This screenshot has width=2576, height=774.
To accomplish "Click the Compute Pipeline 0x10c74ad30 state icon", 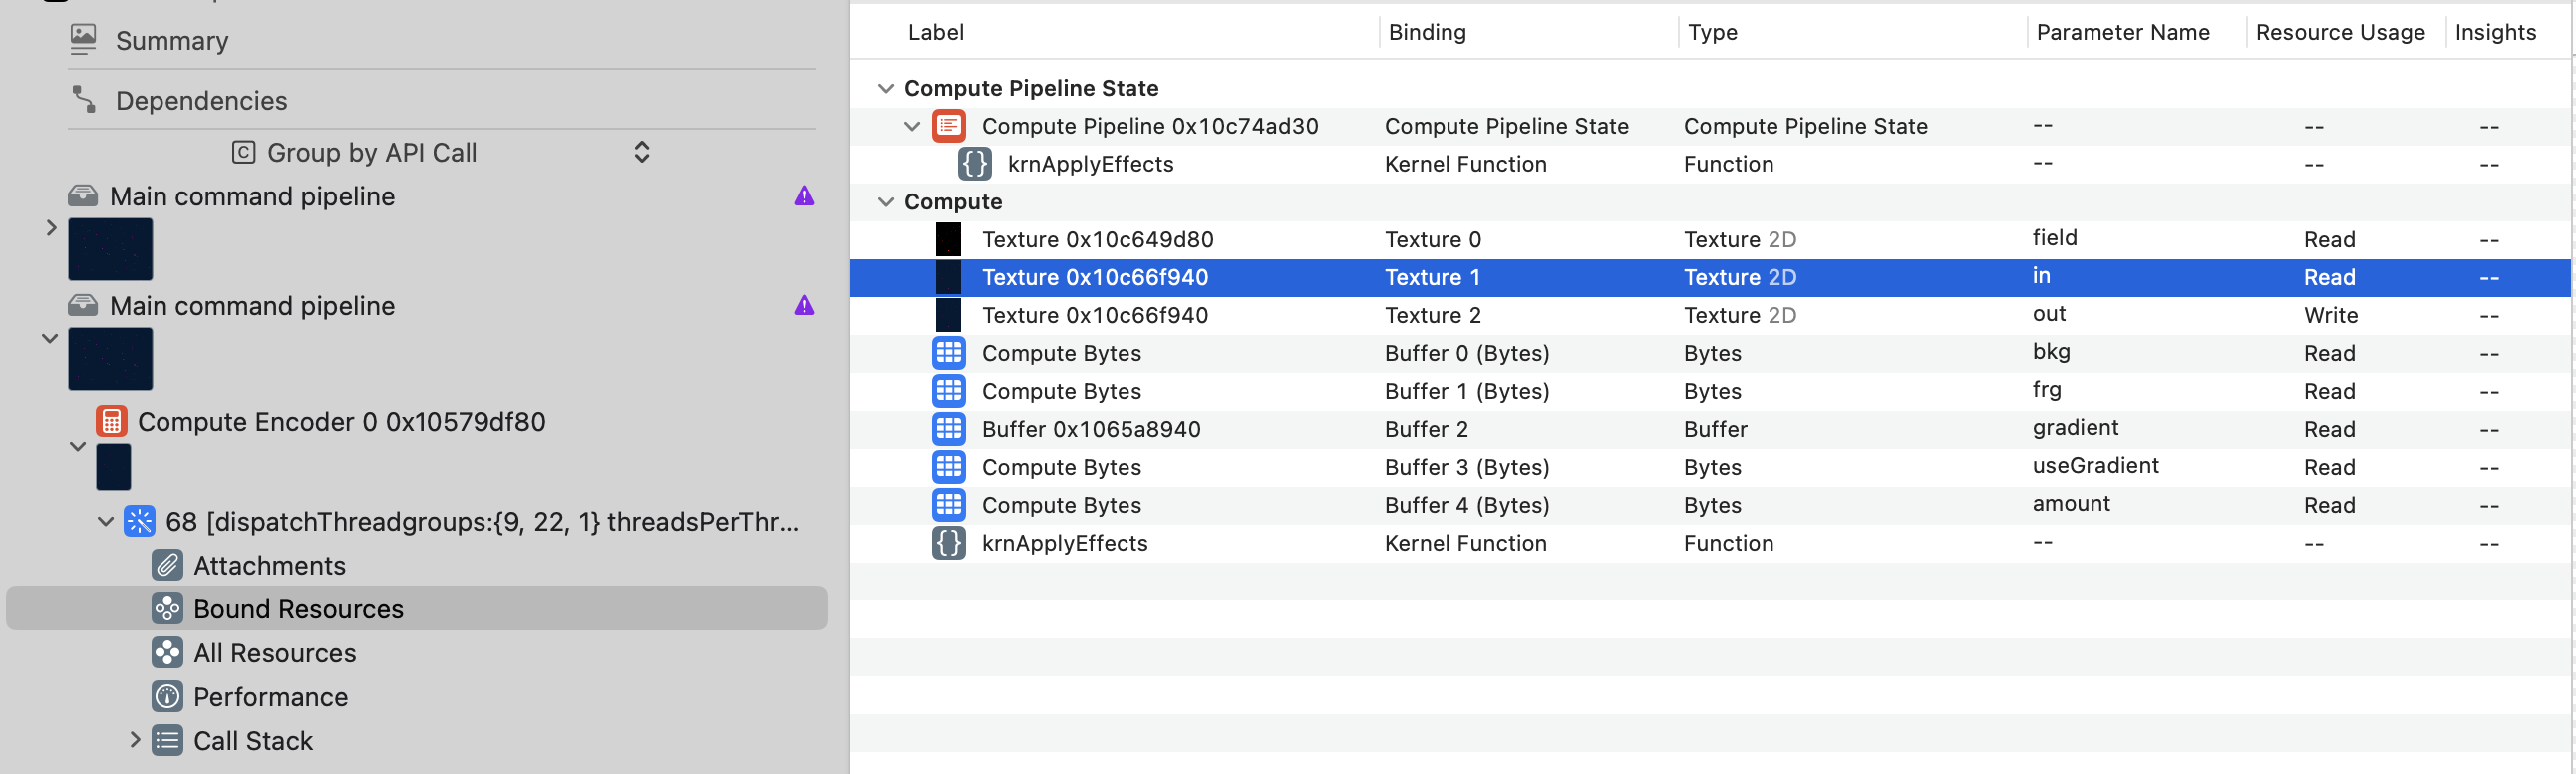I will pos(948,126).
